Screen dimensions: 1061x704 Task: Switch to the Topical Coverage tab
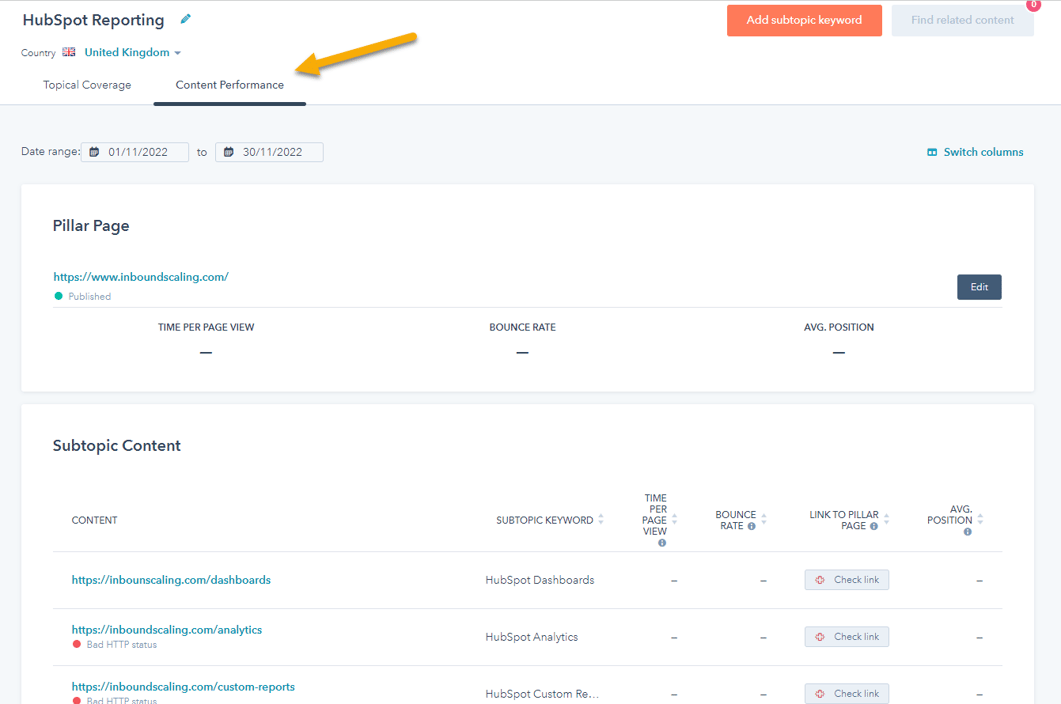(x=87, y=85)
